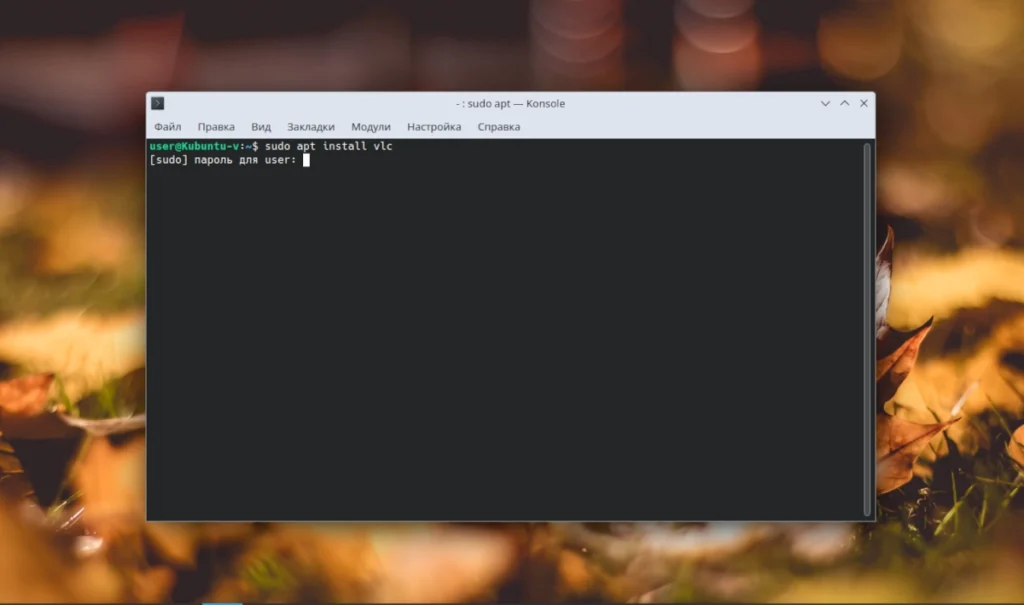The image size is (1024, 605).
Task: Close the Konsole window
Action: pos(864,103)
